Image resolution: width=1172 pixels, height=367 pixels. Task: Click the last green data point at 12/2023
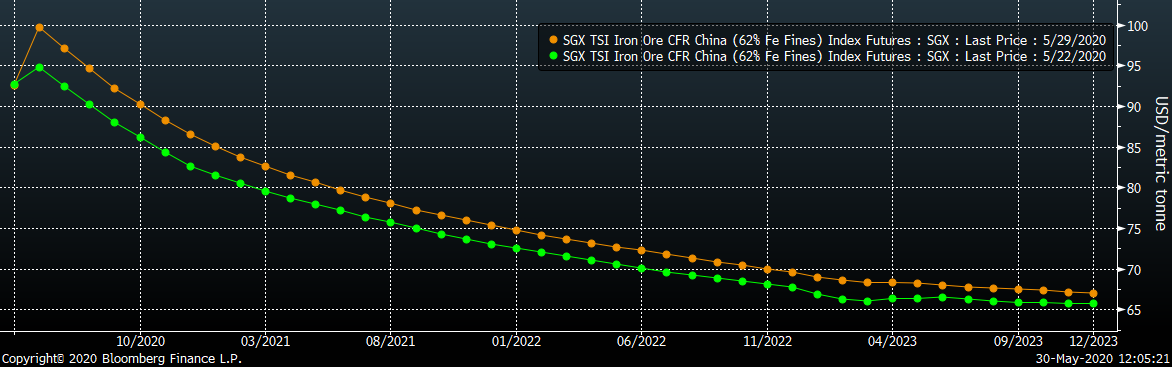pyautogui.click(x=1094, y=303)
